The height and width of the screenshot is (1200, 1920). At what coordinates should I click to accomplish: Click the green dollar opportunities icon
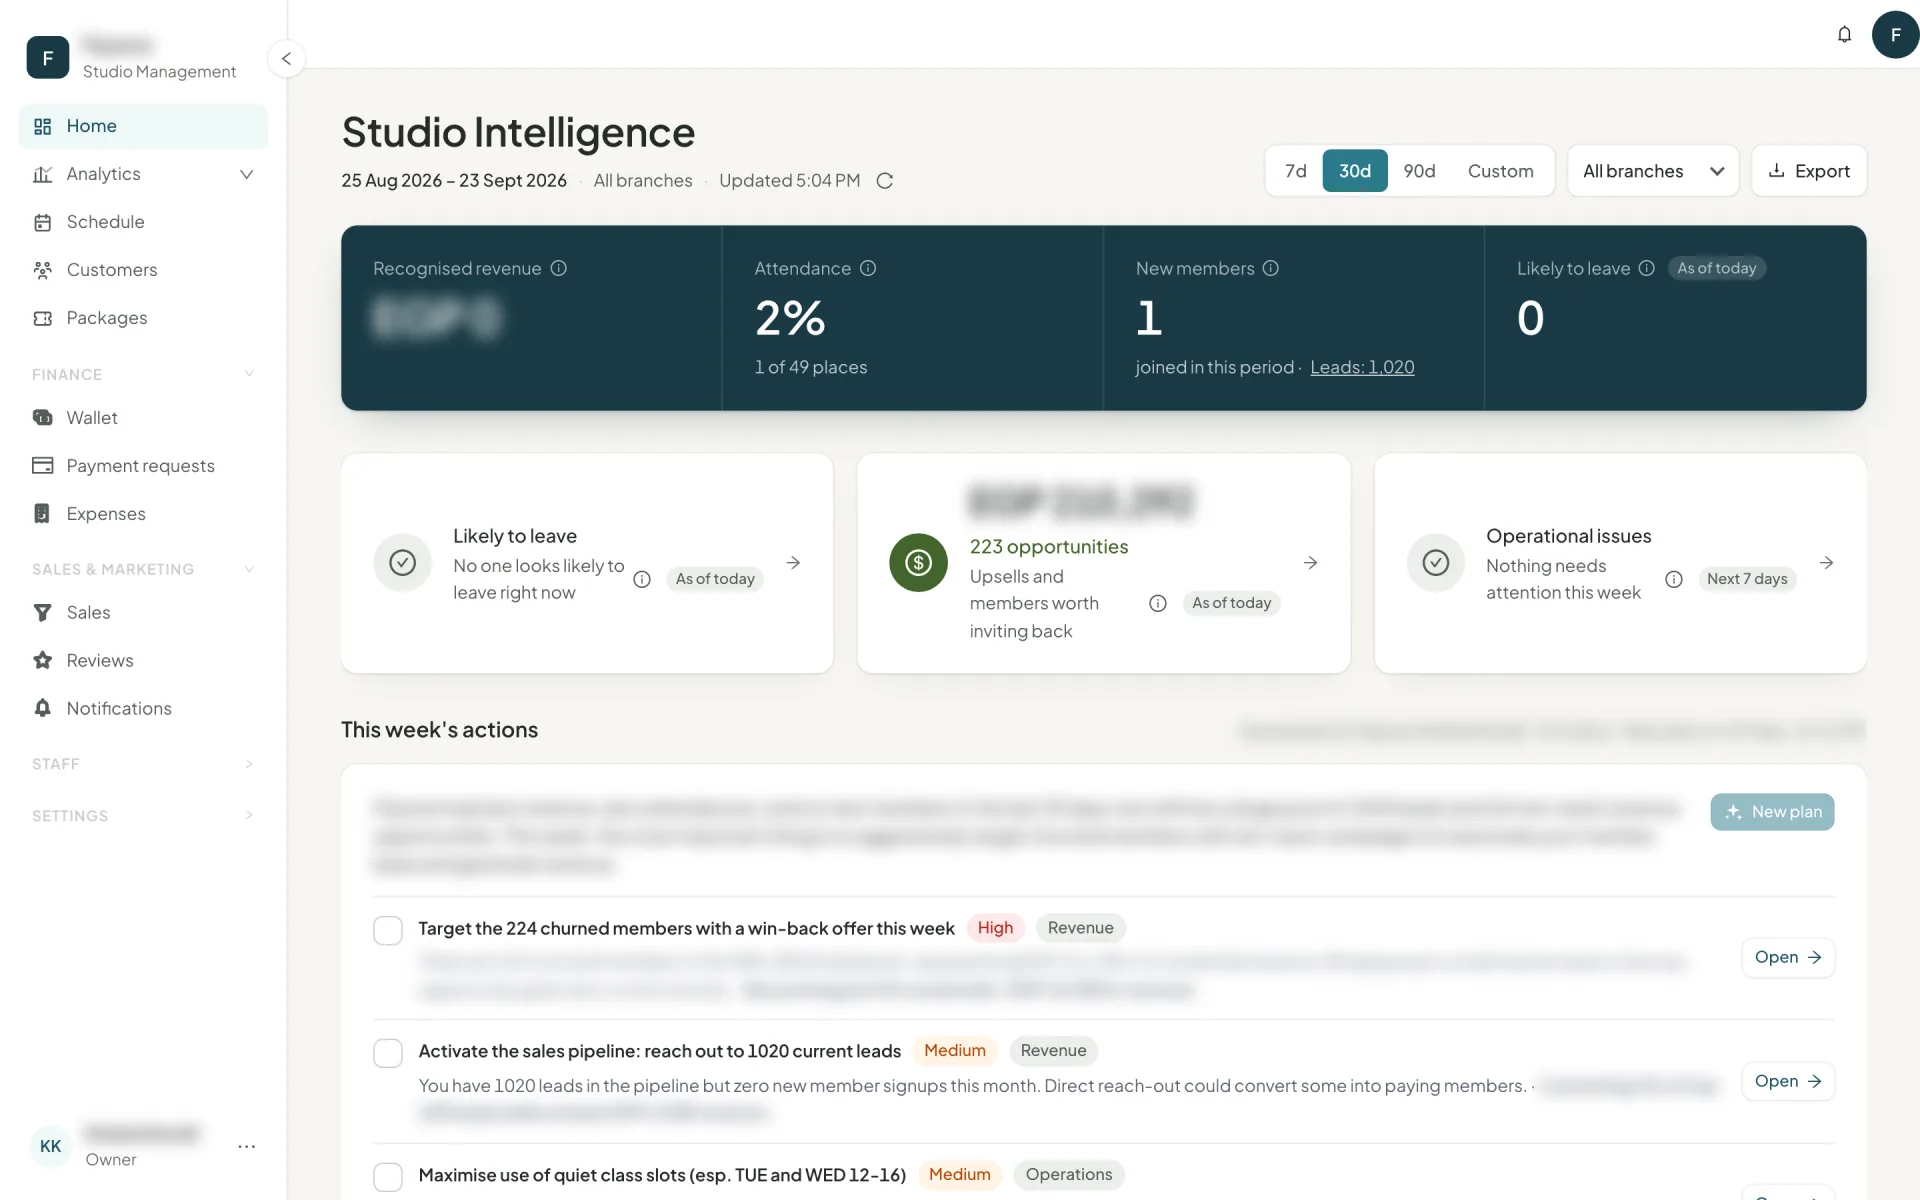click(918, 563)
